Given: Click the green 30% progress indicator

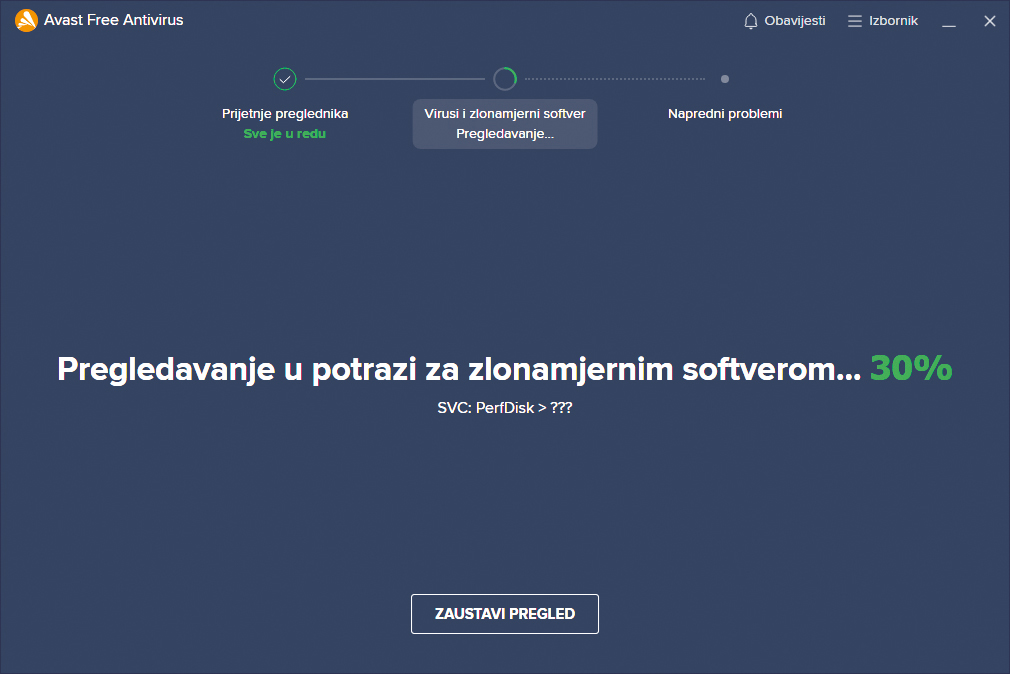Looking at the screenshot, I should coord(911,369).
